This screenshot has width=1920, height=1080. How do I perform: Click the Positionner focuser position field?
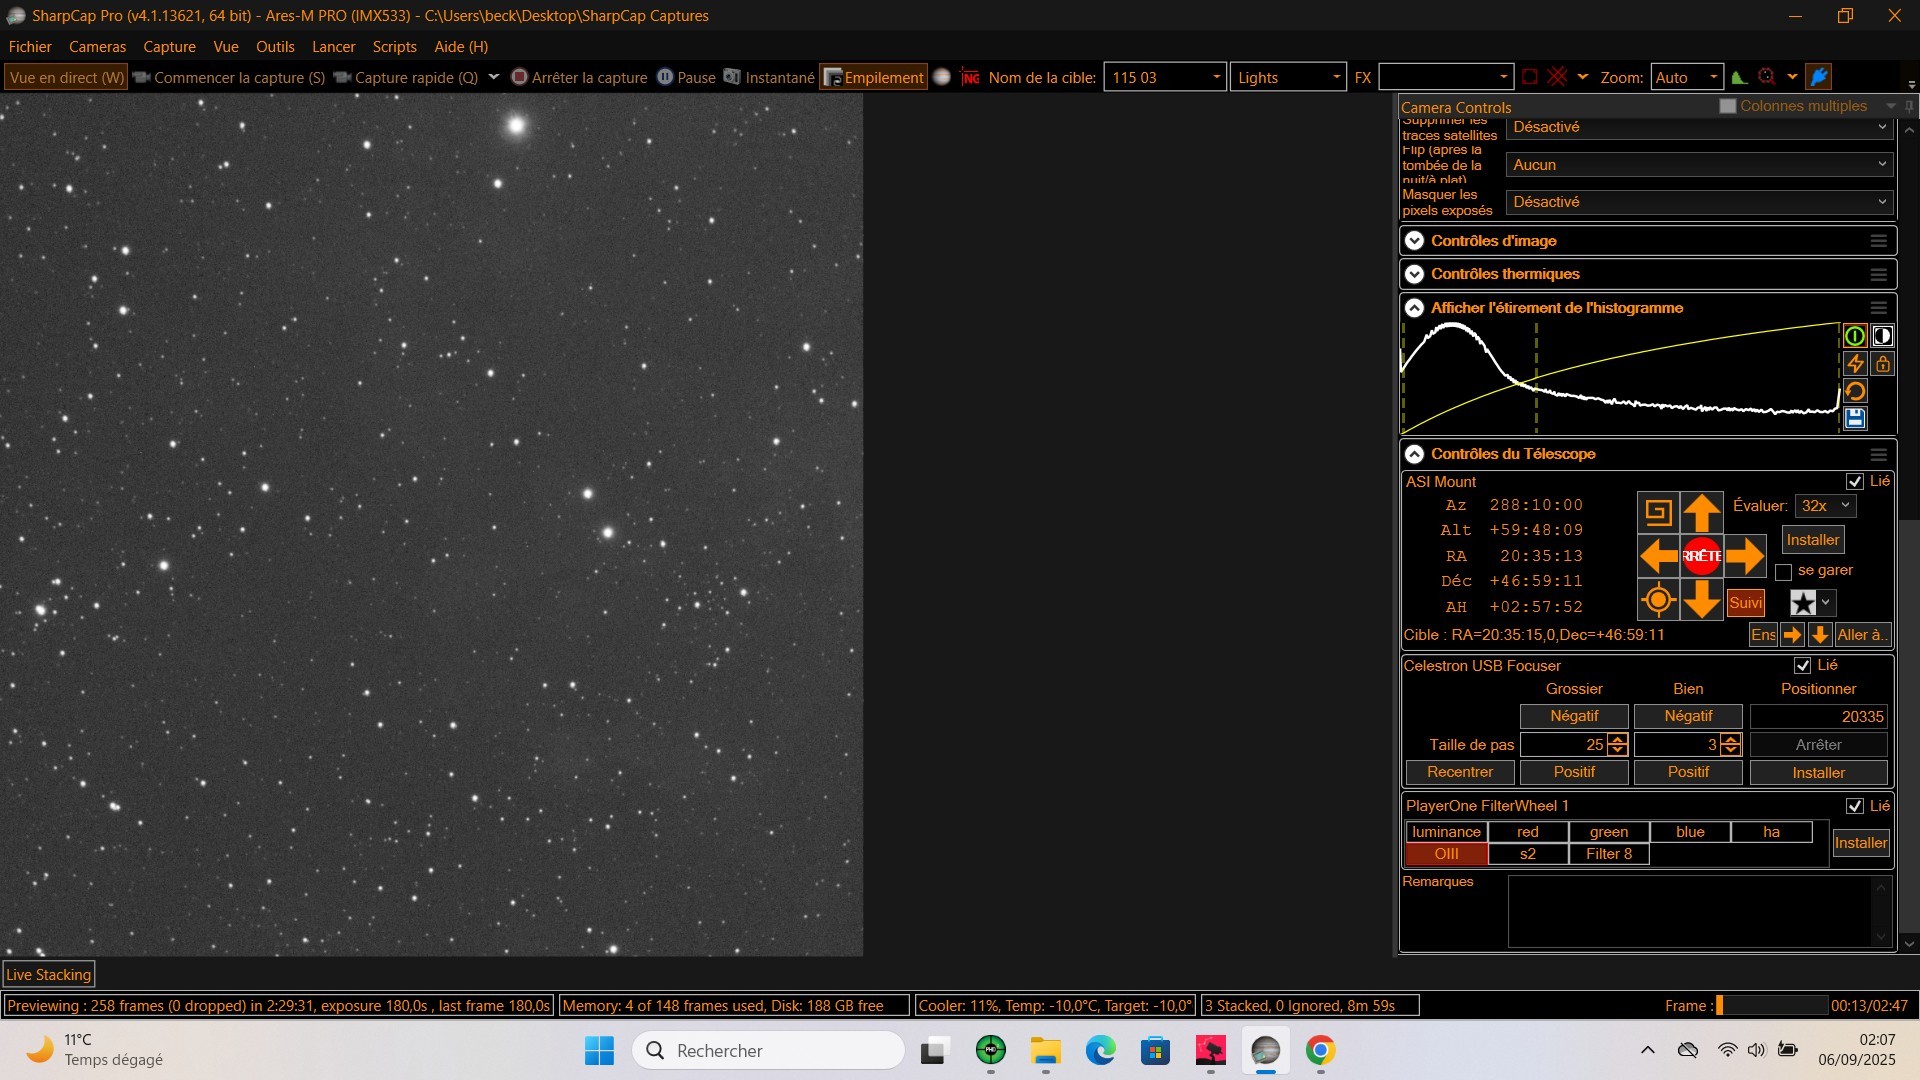click(1818, 717)
